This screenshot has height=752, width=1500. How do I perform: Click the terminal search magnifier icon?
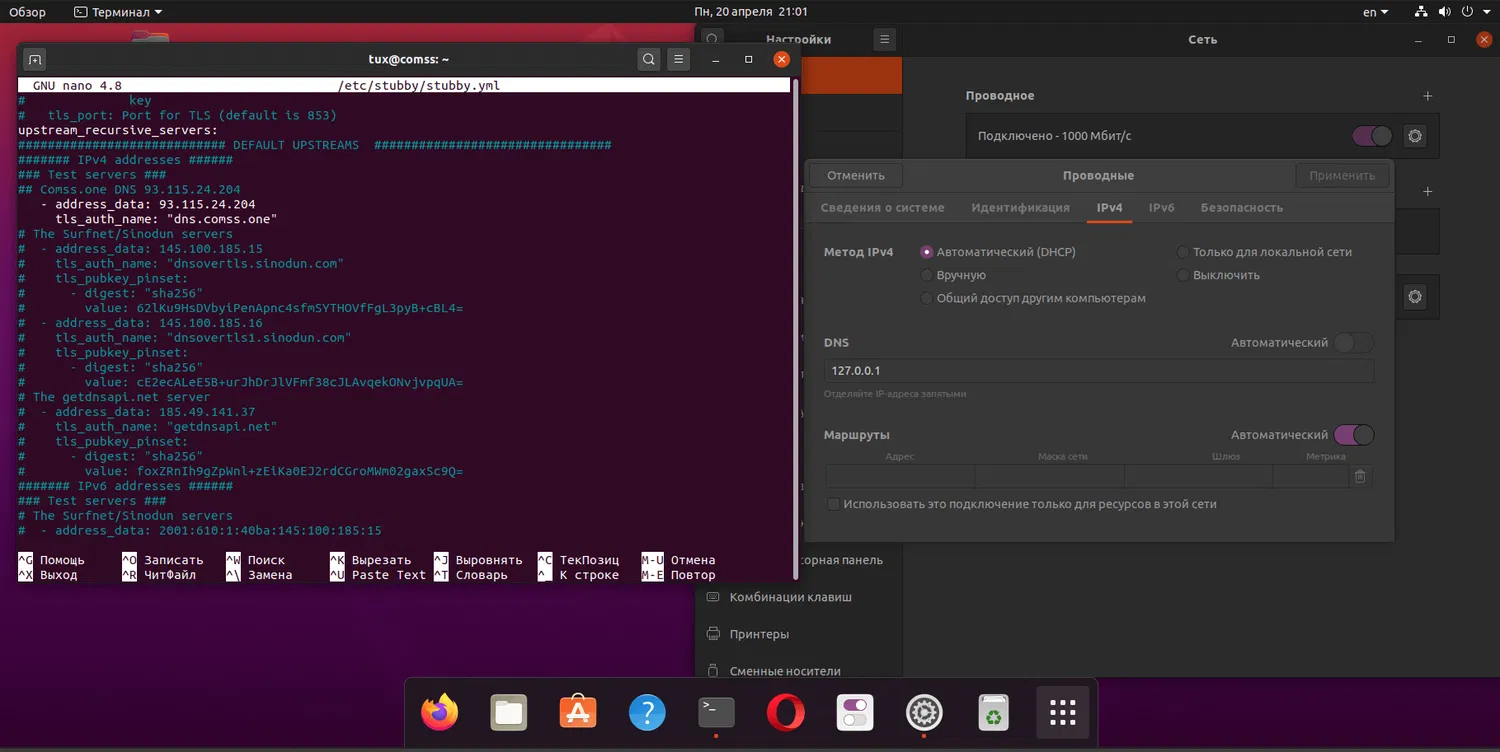pos(649,60)
